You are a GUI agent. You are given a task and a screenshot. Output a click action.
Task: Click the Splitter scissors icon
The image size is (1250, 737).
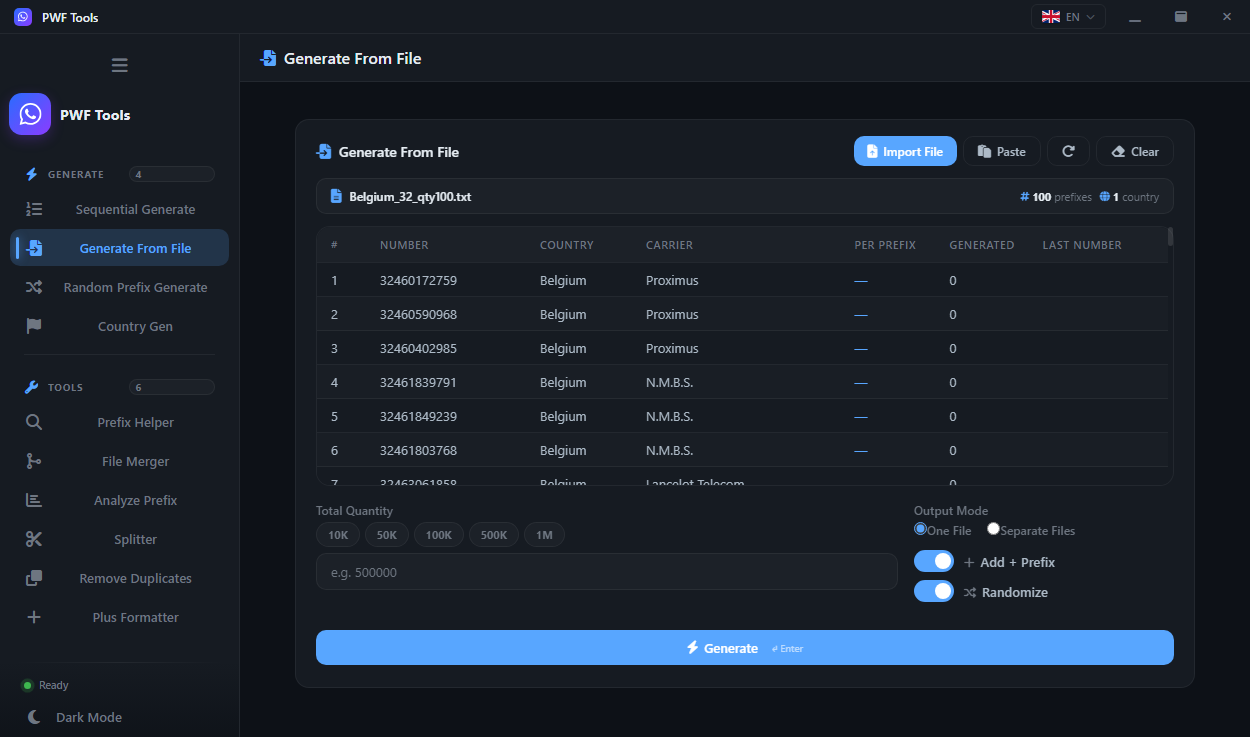[x=34, y=539]
